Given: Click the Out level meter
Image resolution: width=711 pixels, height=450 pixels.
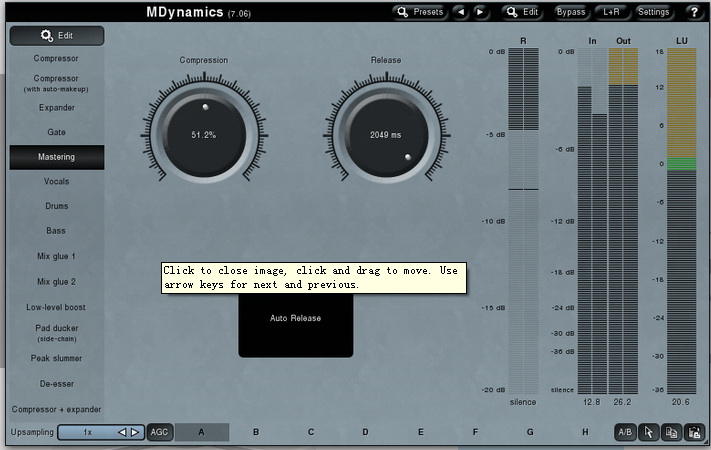Looking at the screenshot, I should [623, 220].
